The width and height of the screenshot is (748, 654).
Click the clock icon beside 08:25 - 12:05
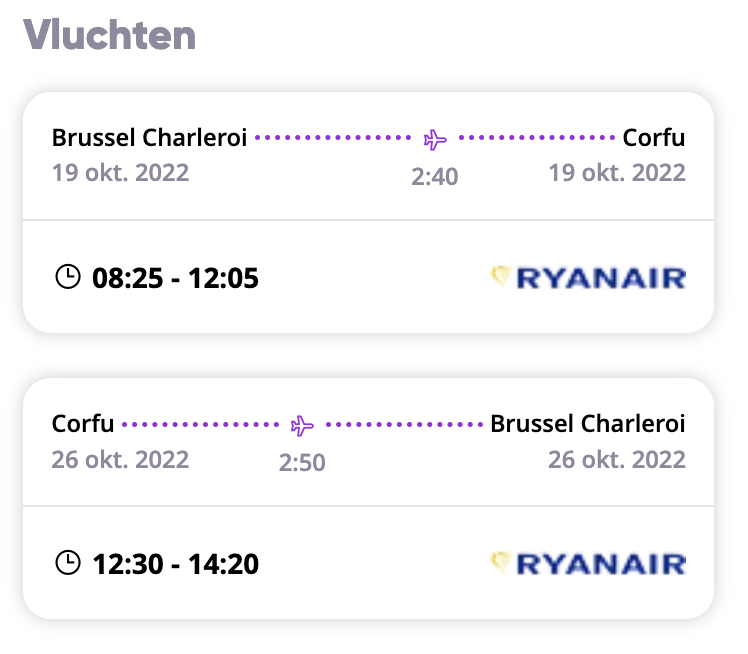[x=68, y=277]
